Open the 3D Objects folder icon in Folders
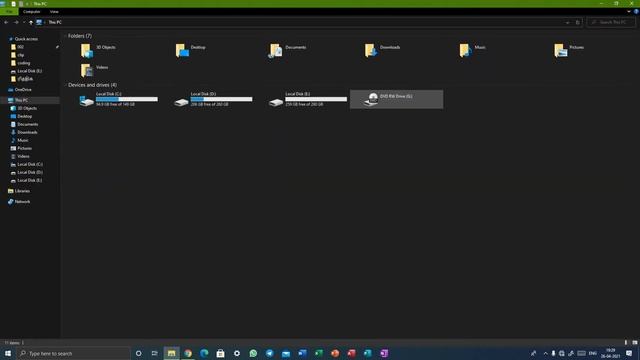This screenshot has height=360, width=640. [x=87, y=51]
